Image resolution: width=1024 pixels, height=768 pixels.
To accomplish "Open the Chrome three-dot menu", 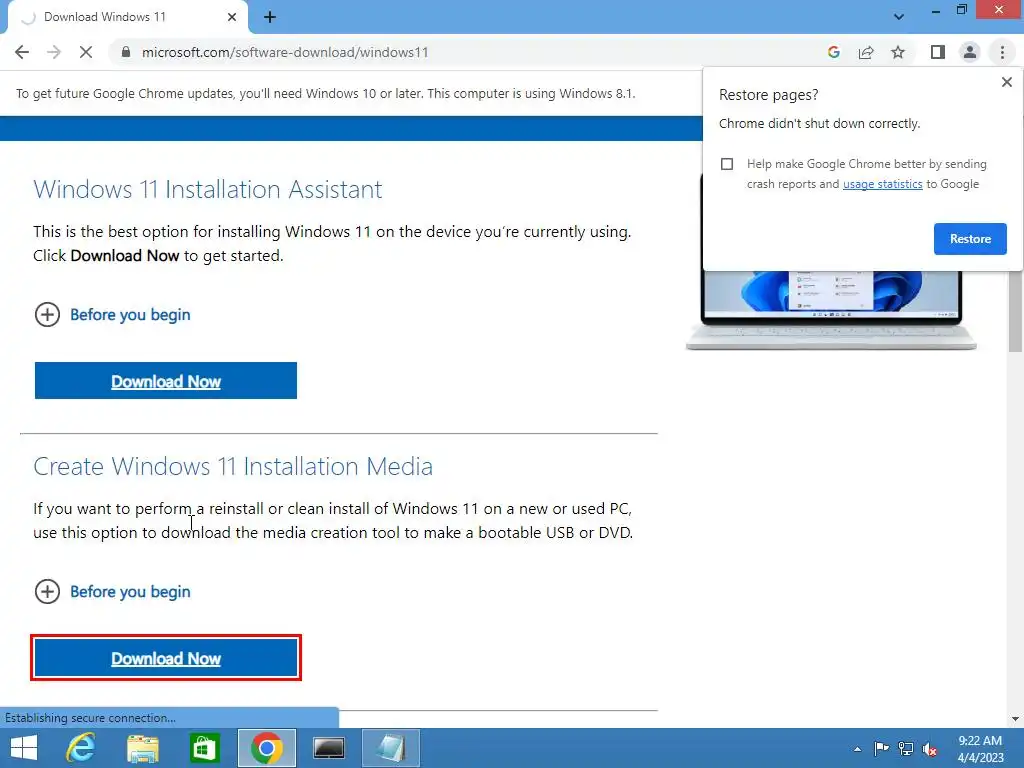I will point(1002,52).
